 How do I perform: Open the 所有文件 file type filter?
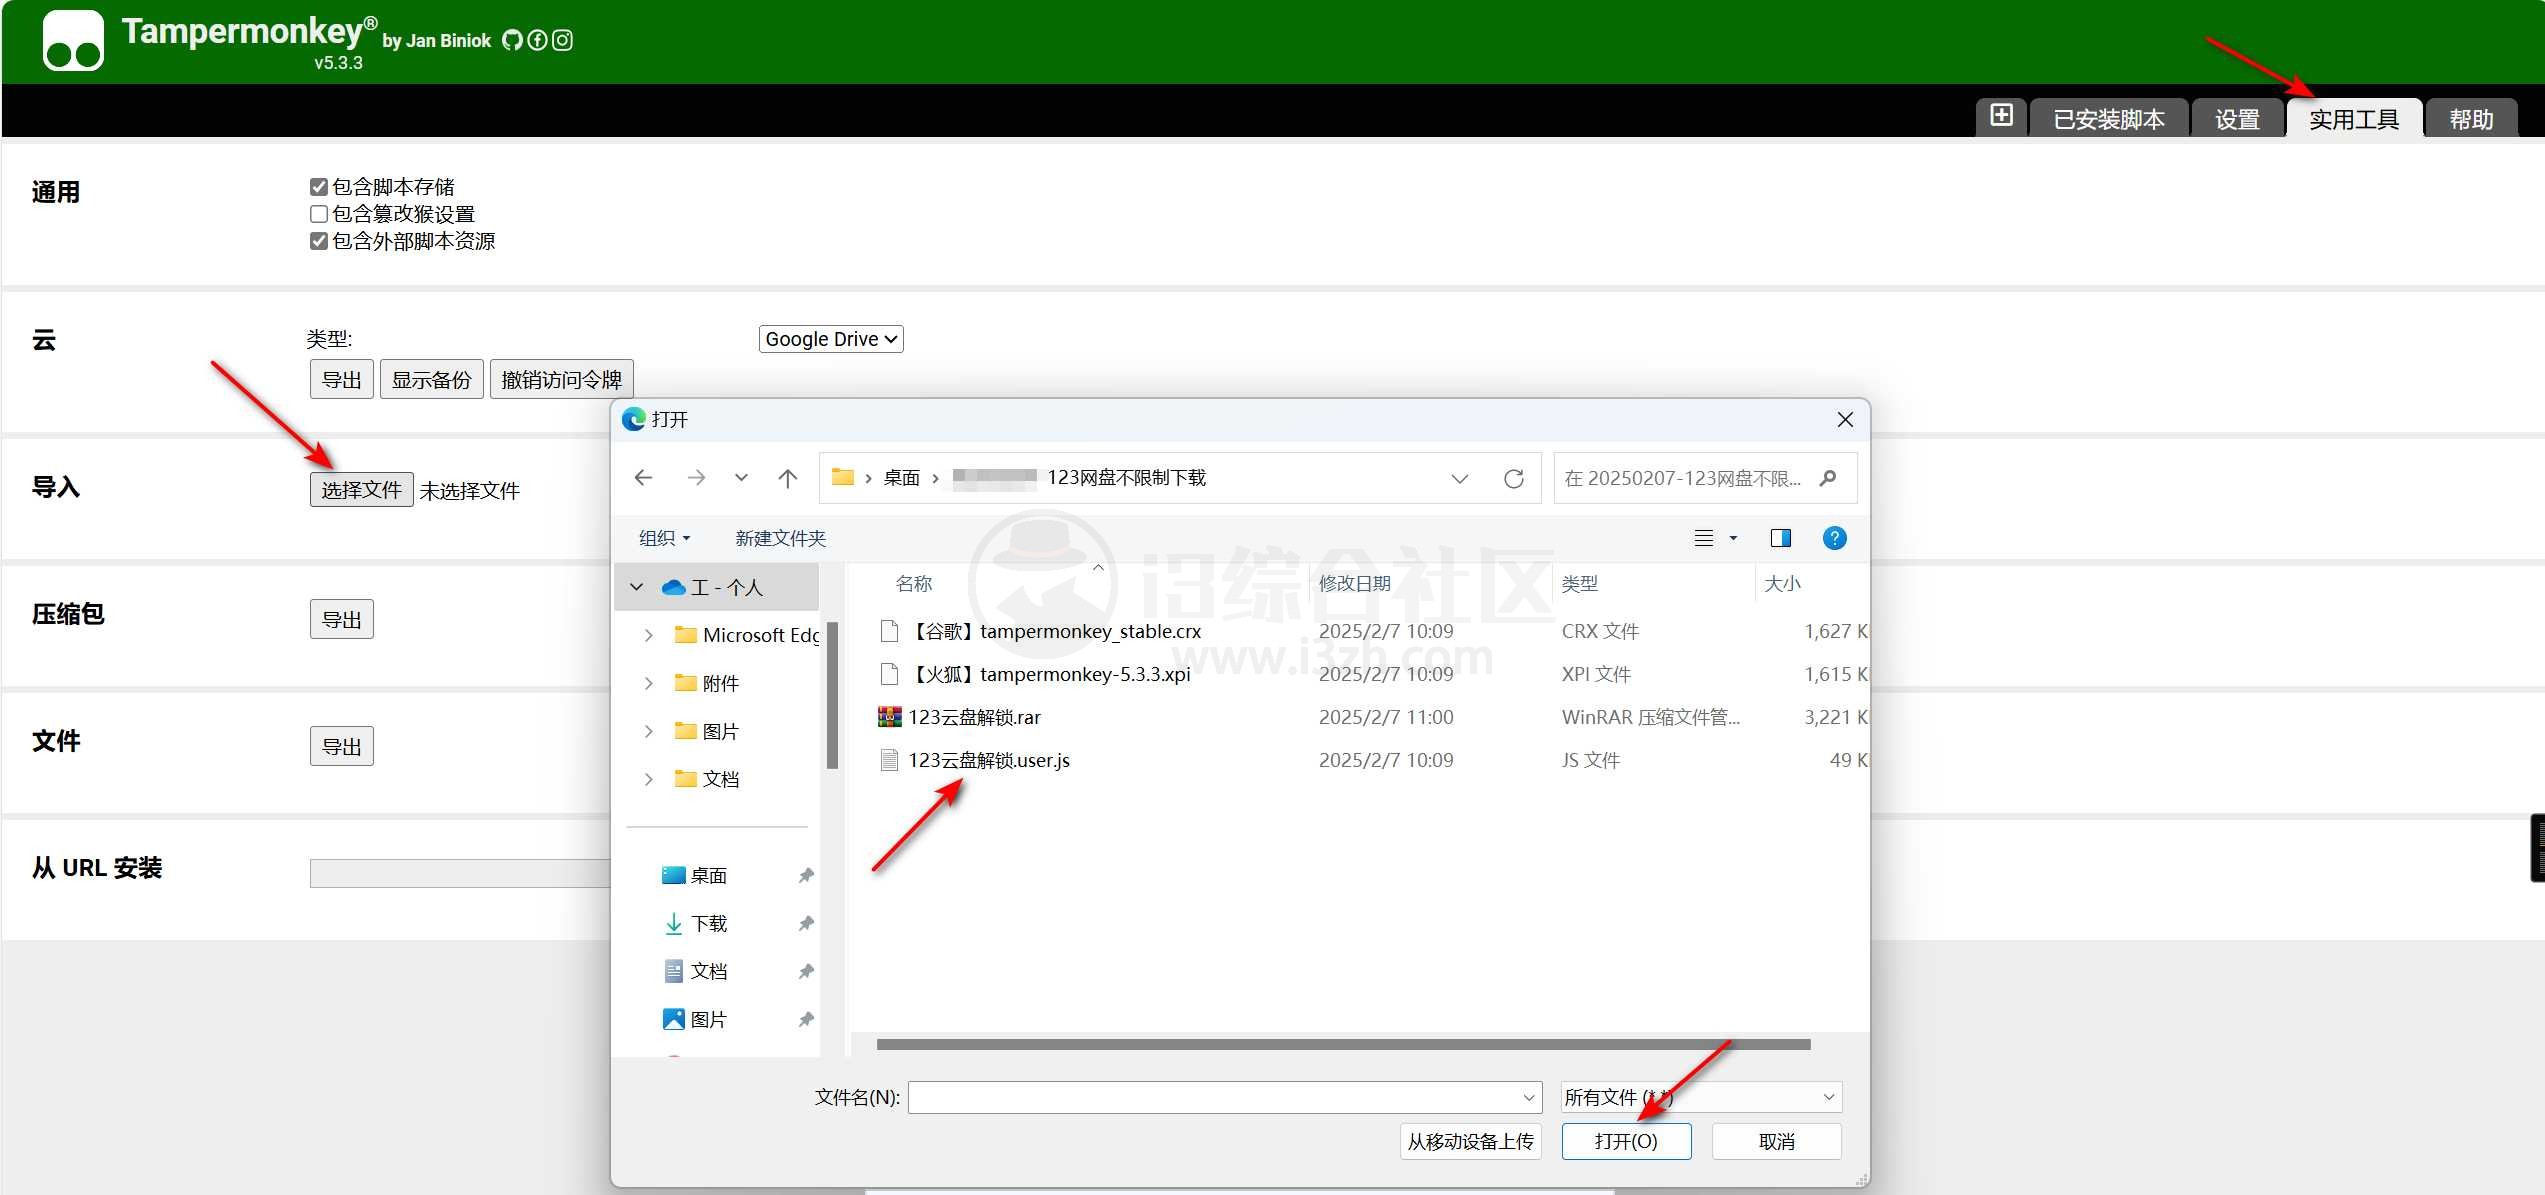1701,1097
